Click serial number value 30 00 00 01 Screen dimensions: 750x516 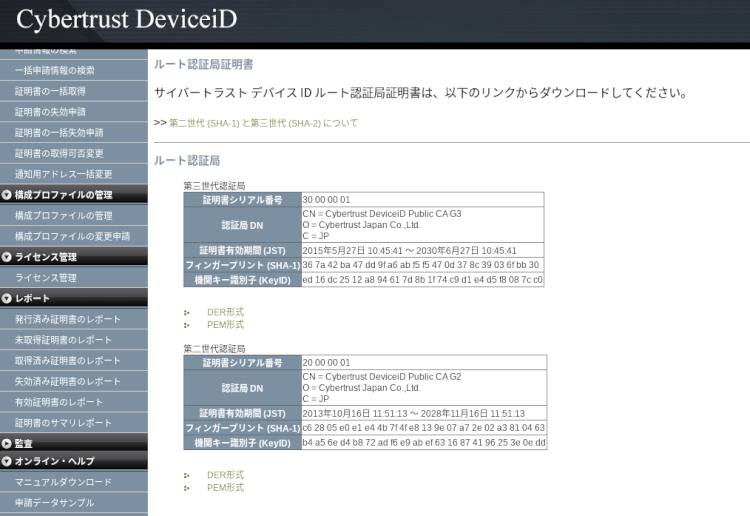coord(326,199)
